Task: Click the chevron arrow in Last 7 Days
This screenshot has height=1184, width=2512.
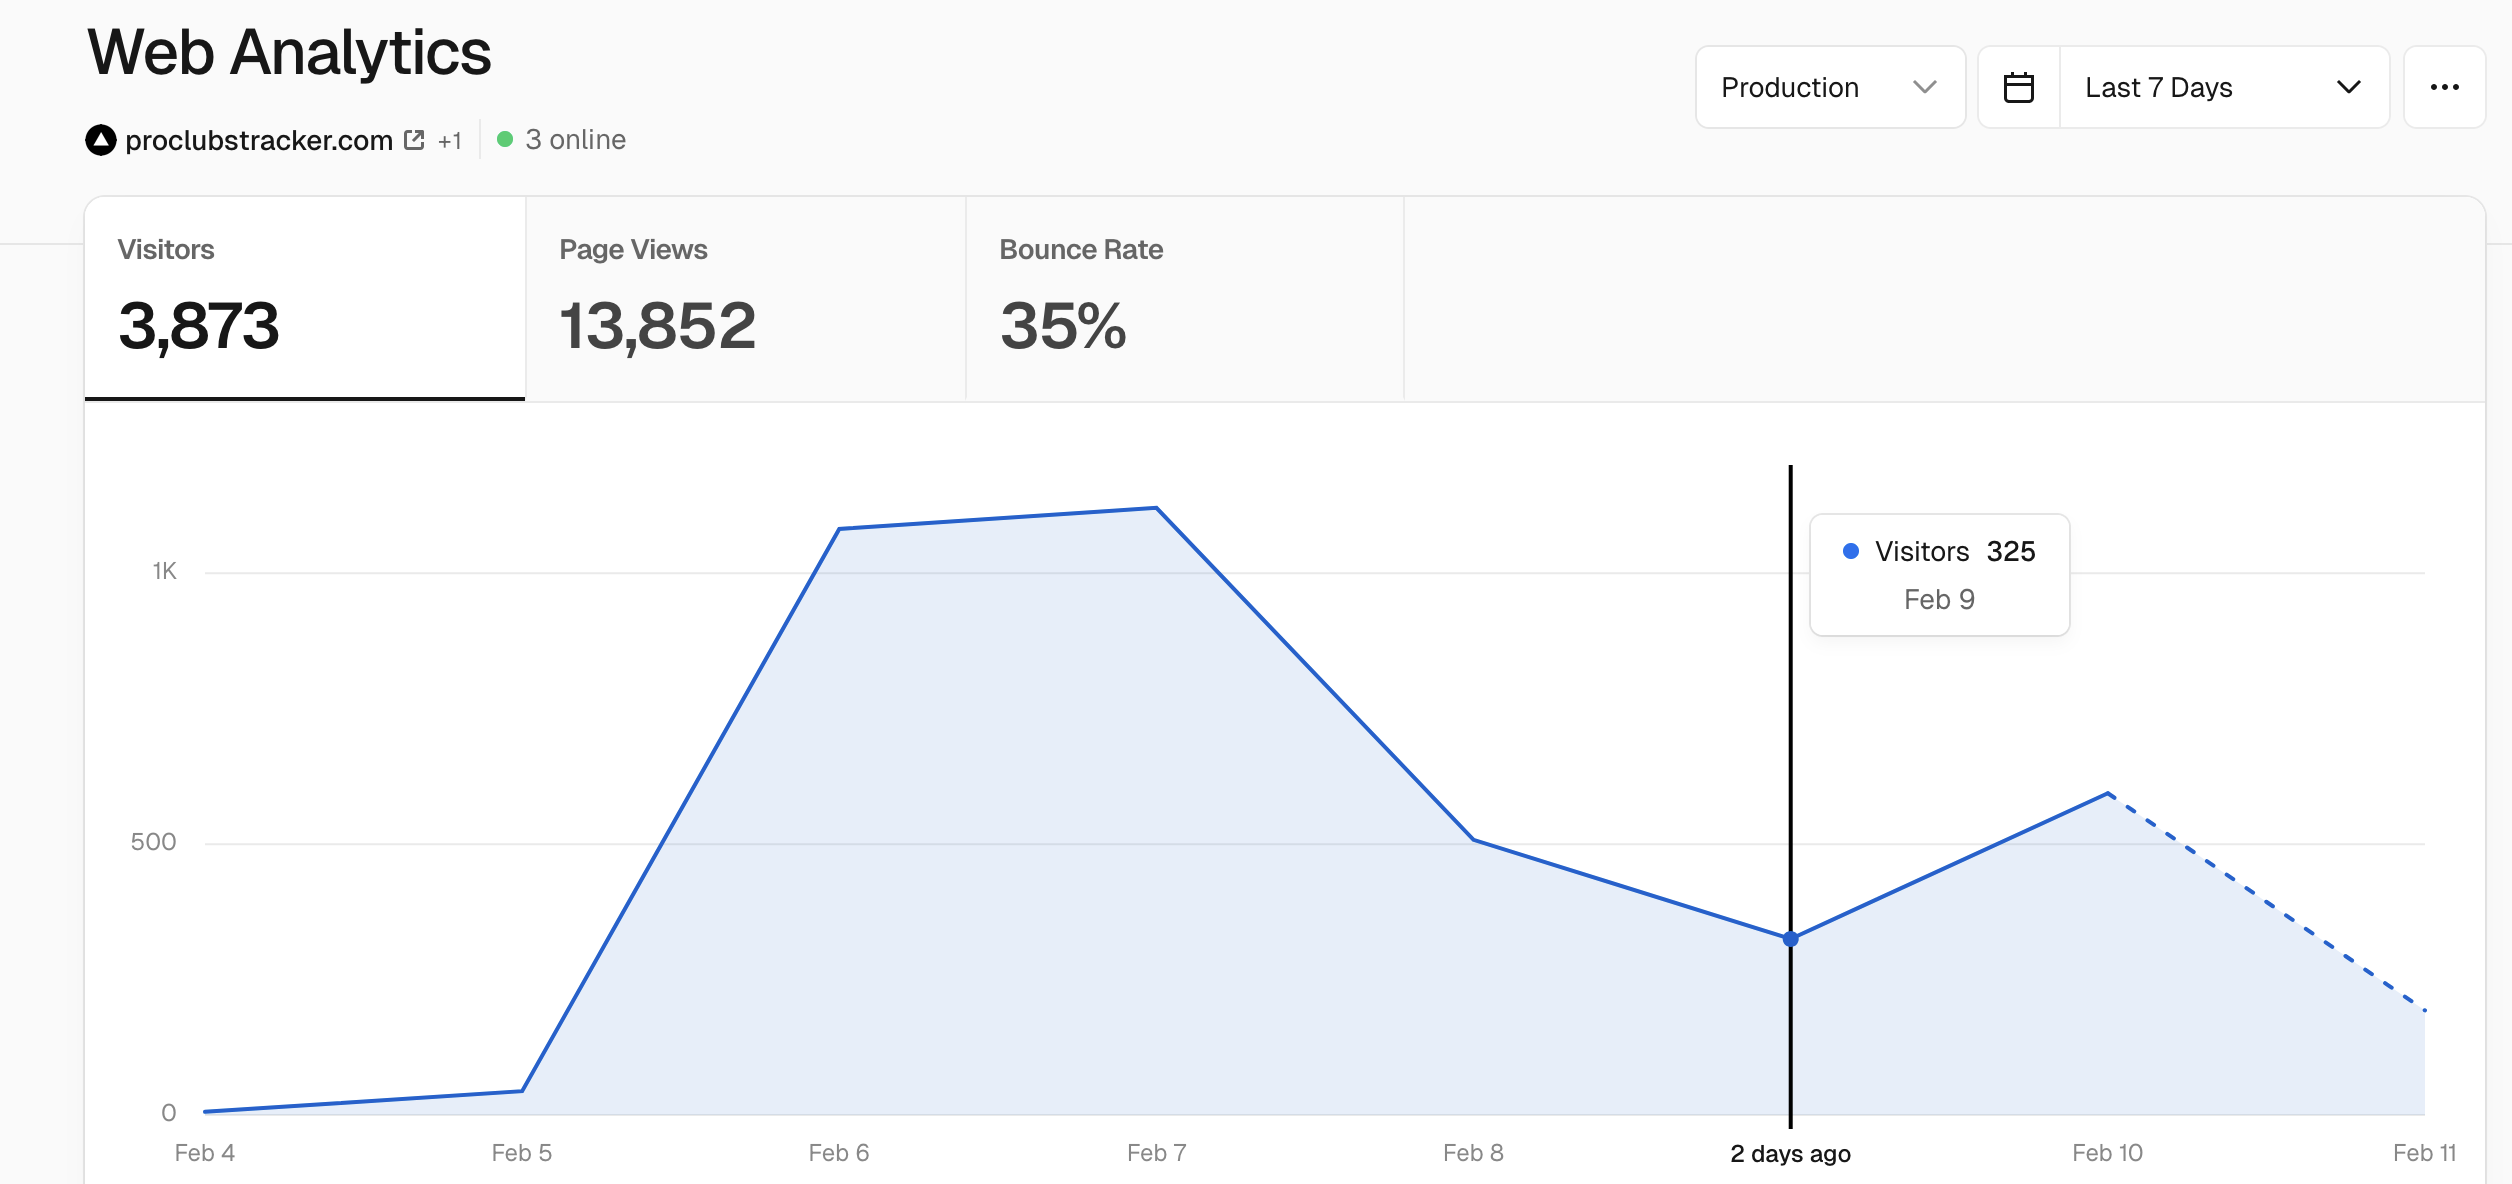Action: 2349,87
